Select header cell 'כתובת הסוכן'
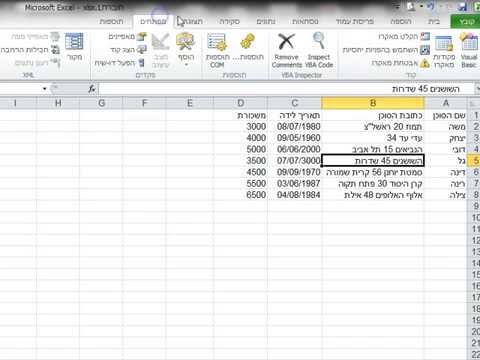The width and height of the screenshot is (480, 360). [x=373, y=115]
